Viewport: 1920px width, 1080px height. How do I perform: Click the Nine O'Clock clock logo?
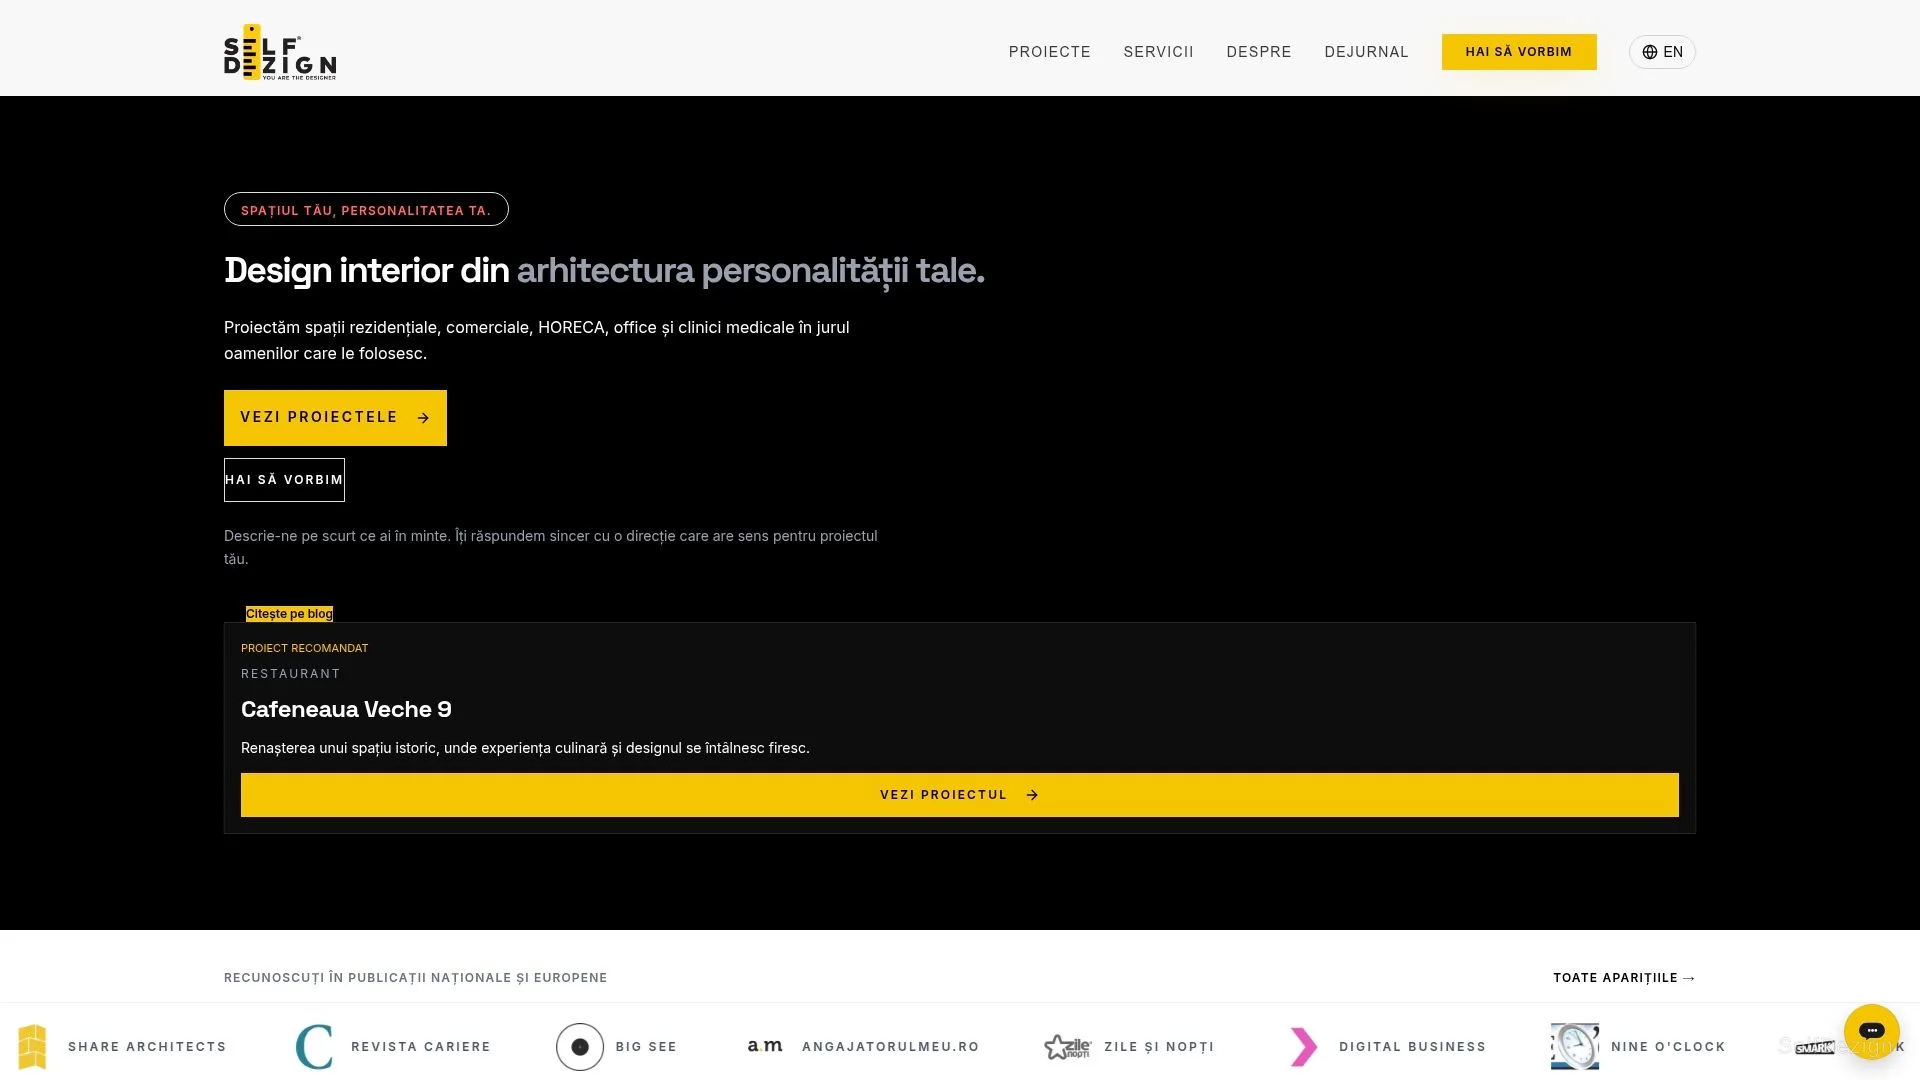pos(1575,1047)
